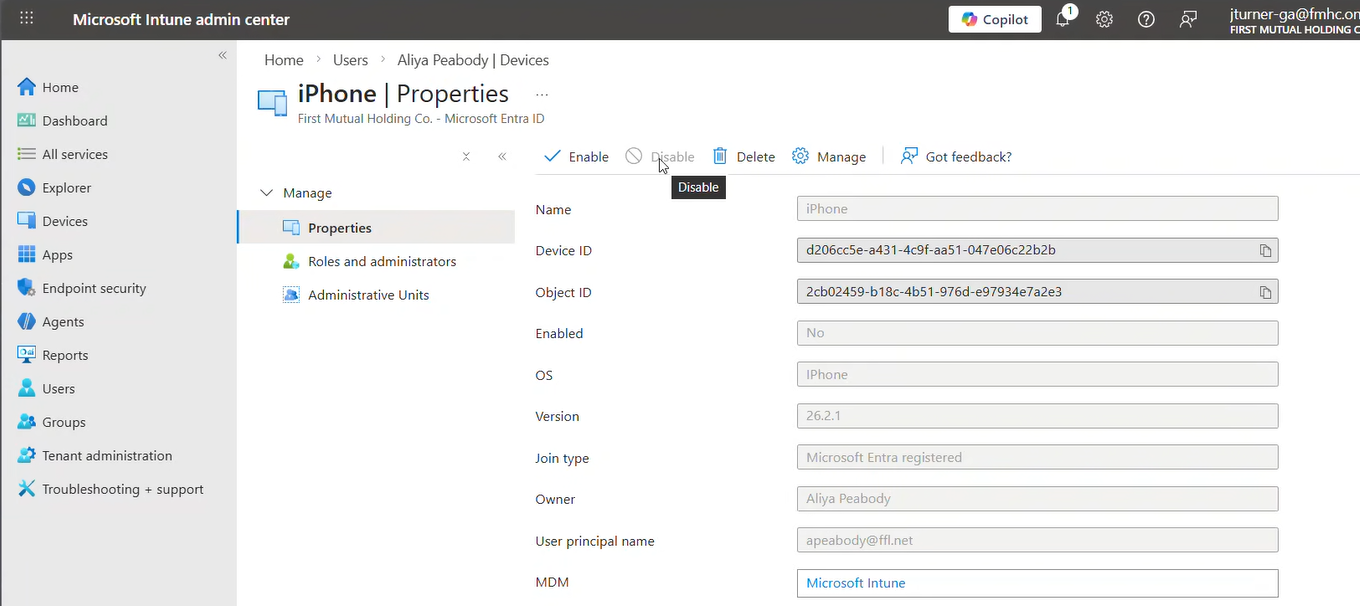Open the help question mark

click(x=1146, y=19)
